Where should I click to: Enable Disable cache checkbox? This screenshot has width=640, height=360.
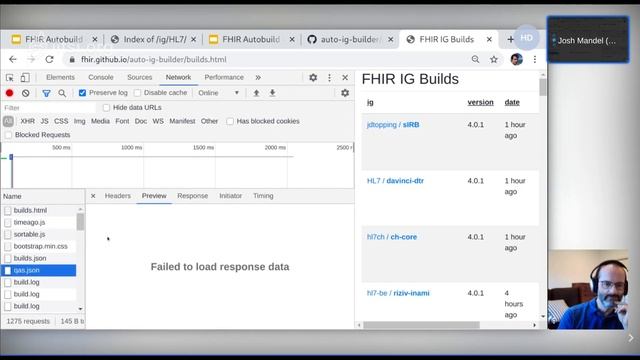[137, 93]
